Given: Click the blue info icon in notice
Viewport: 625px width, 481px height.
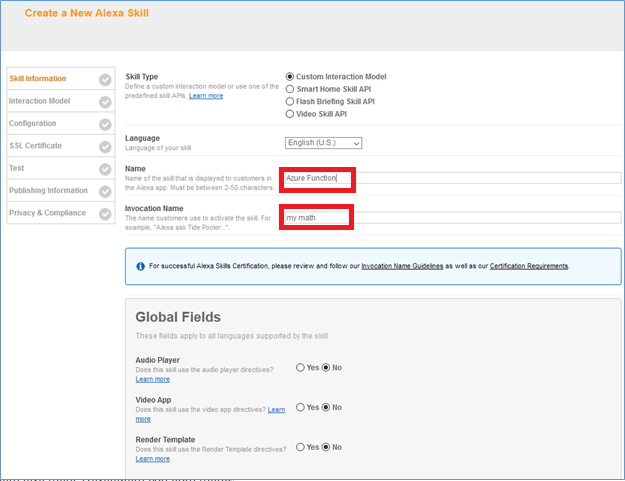Looking at the screenshot, I should click(x=139, y=266).
